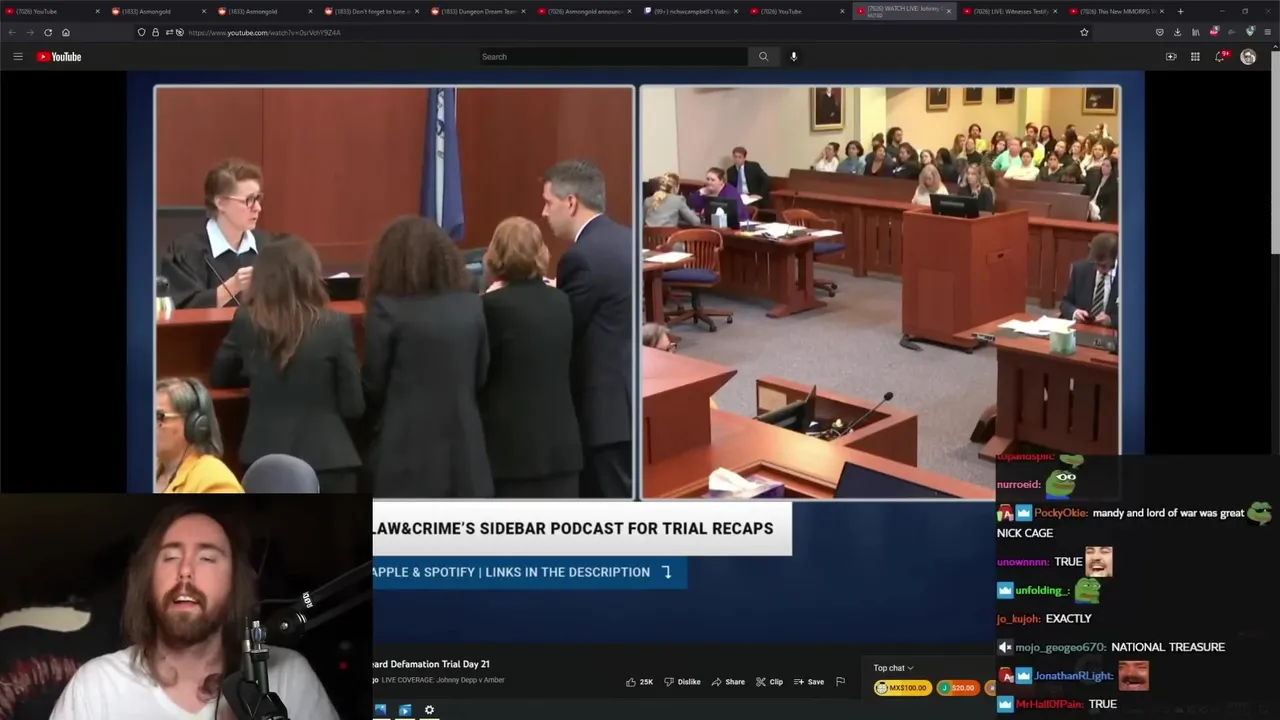1280x720 pixels.
Task: Open the YouTube Create video icon
Action: click(1171, 57)
